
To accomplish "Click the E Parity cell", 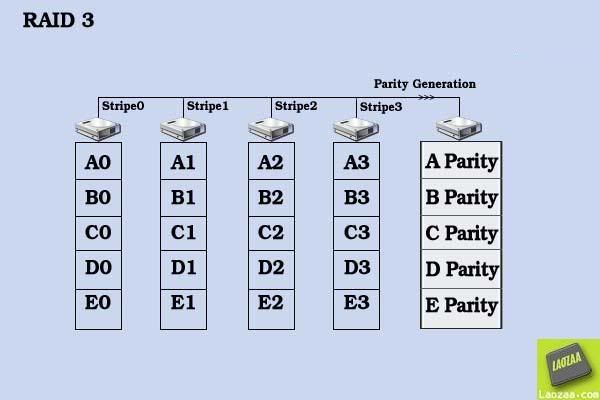I will click(x=461, y=308).
